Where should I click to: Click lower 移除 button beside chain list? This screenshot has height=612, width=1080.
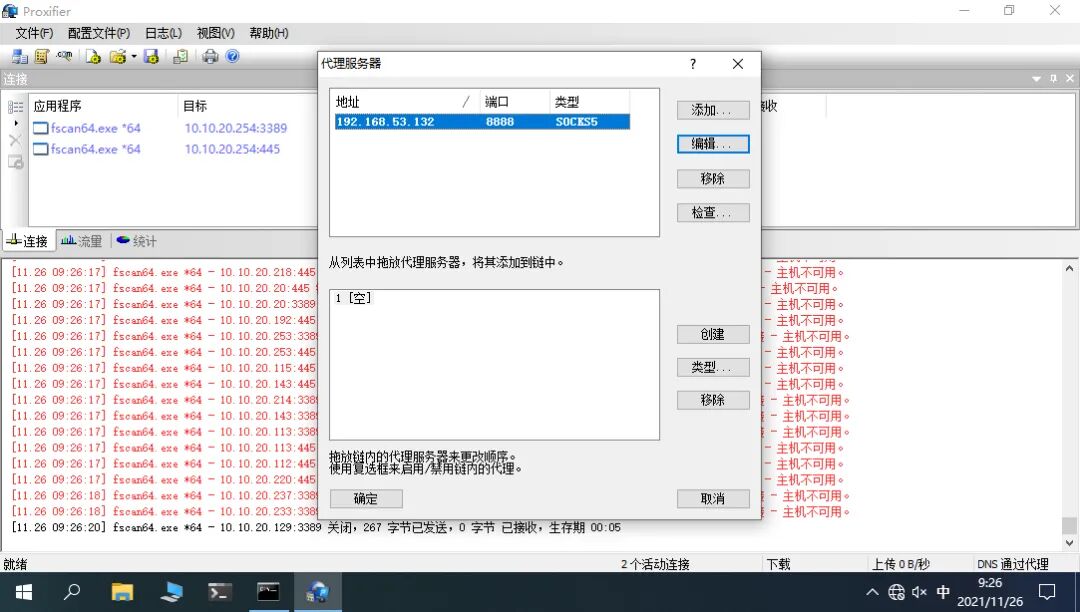[713, 400]
